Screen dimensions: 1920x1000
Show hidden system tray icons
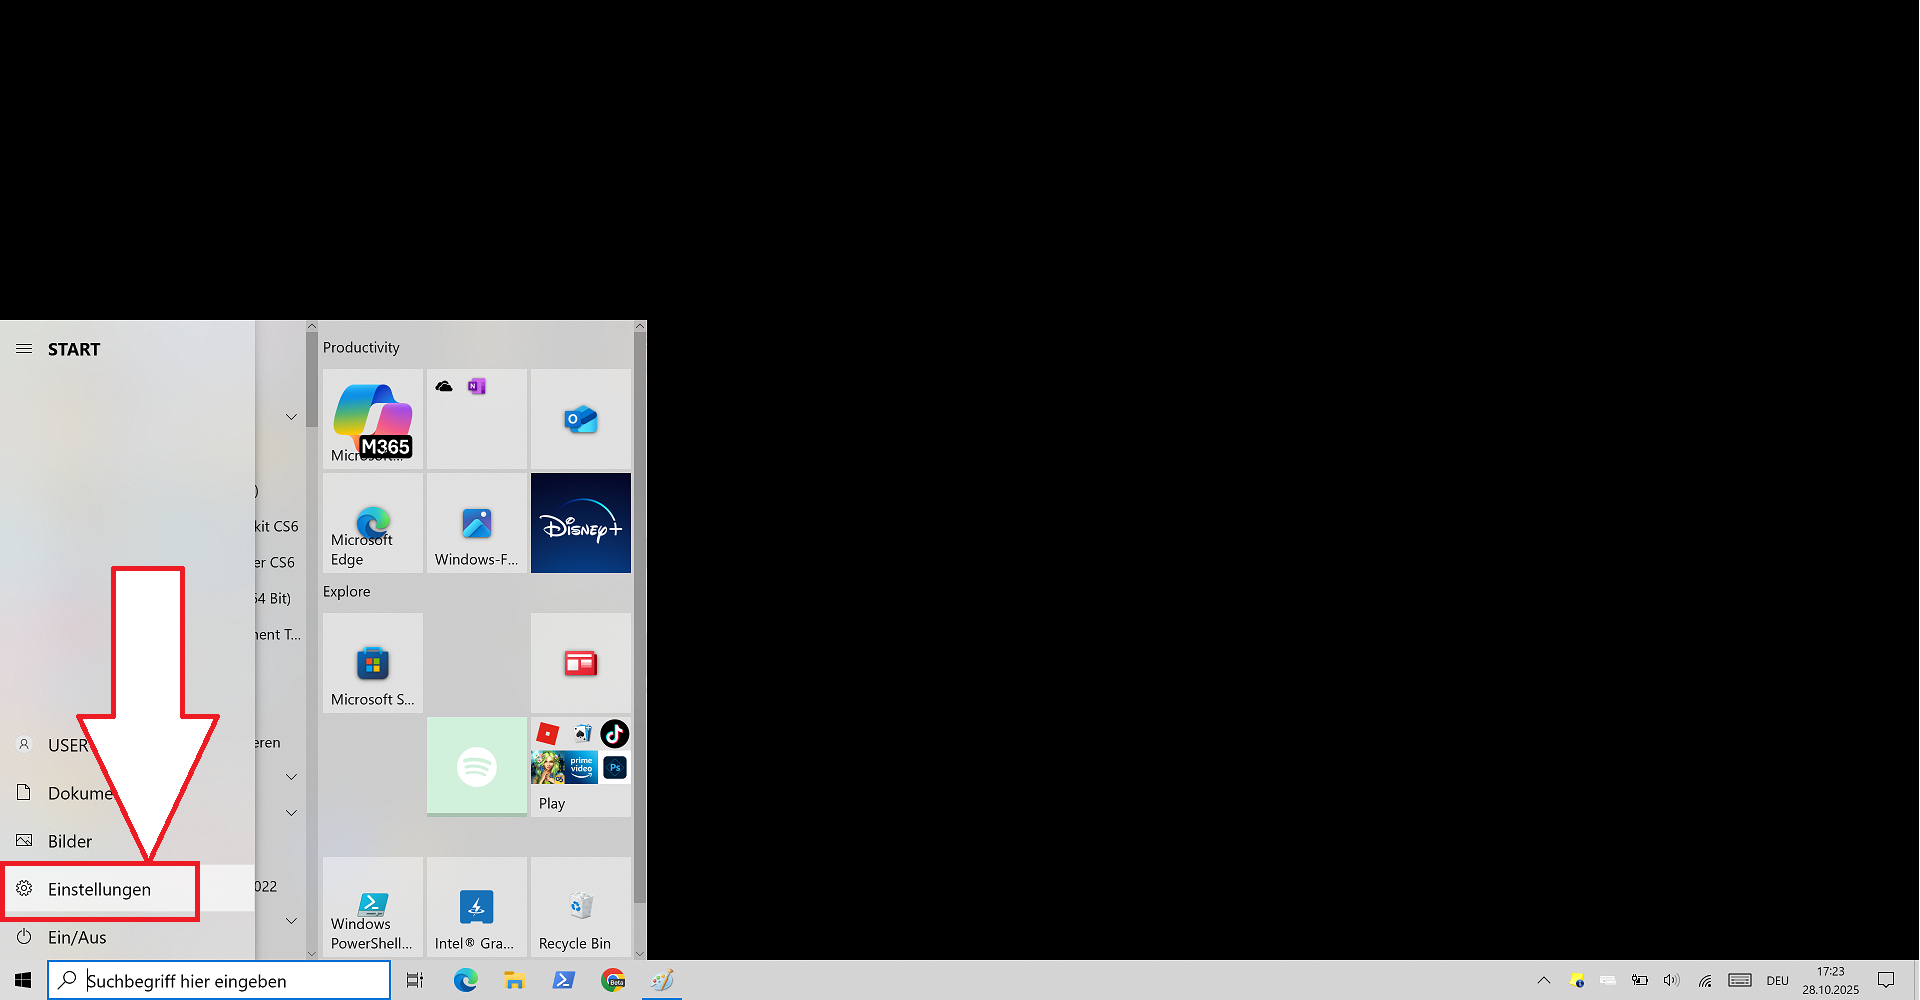[x=1543, y=980]
